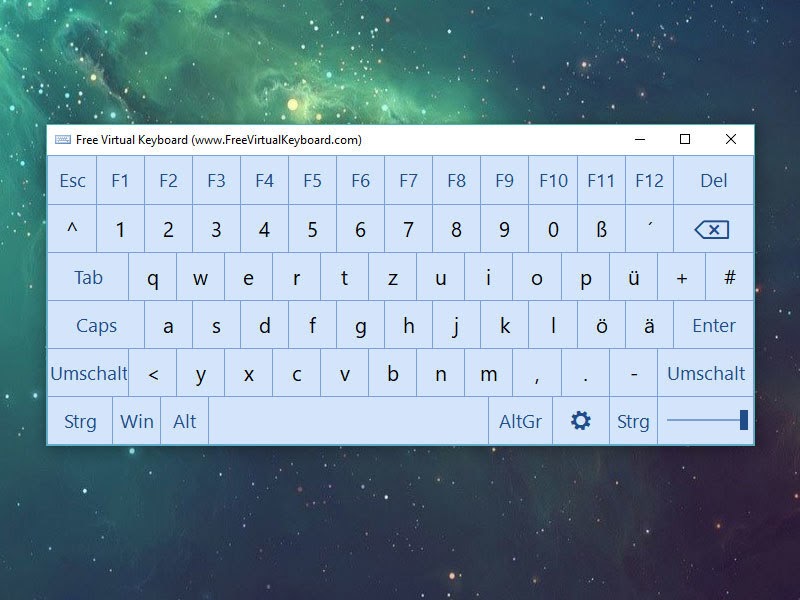
Task: Click the keyboard icon in title bar
Action: click(x=63, y=140)
